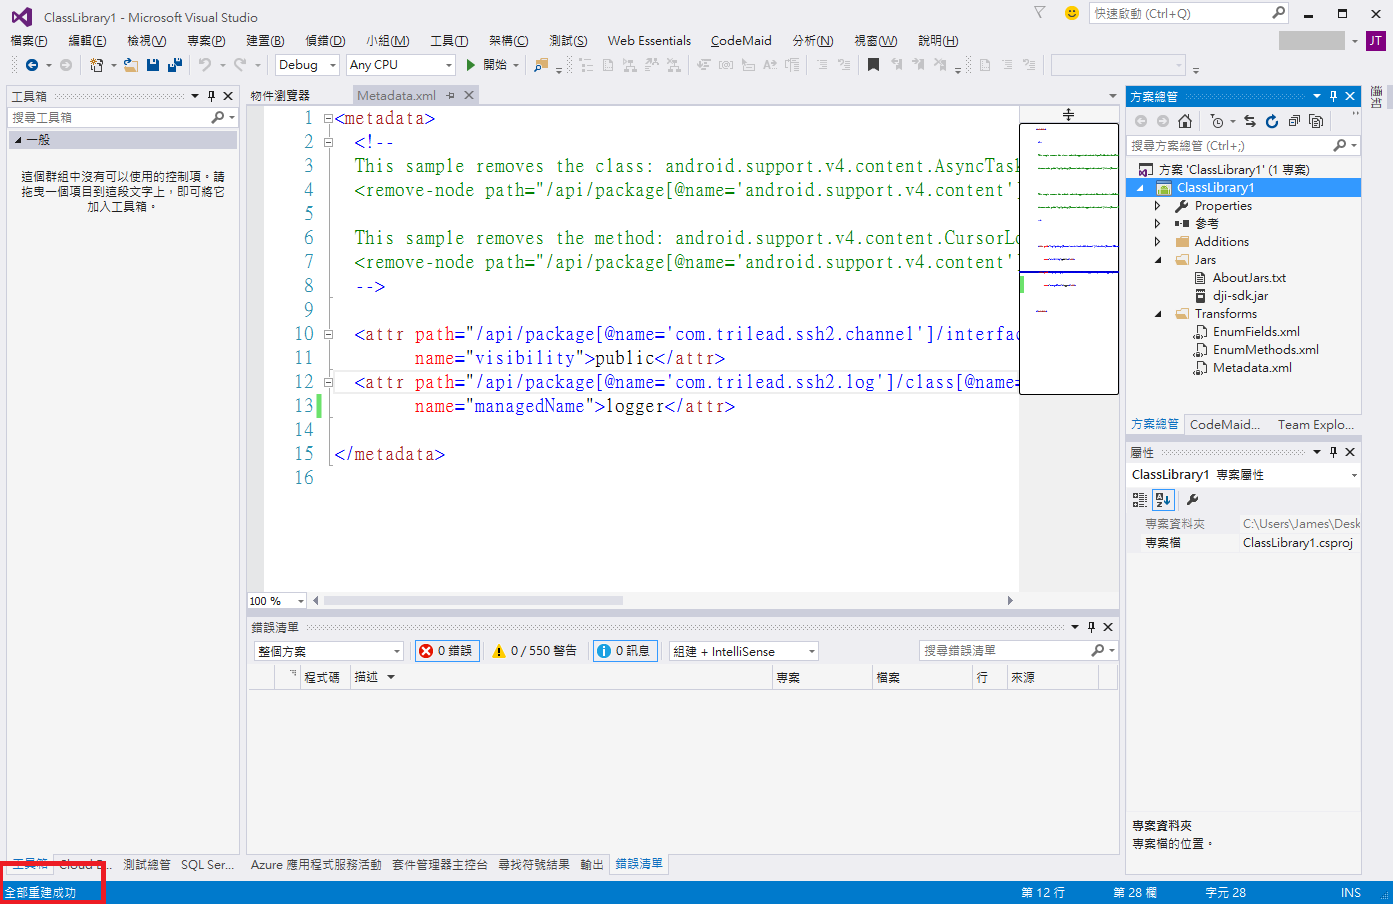Click the JT user account badge
This screenshot has width=1393, height=904.
pyautogui.click(x=1376, y=41)
